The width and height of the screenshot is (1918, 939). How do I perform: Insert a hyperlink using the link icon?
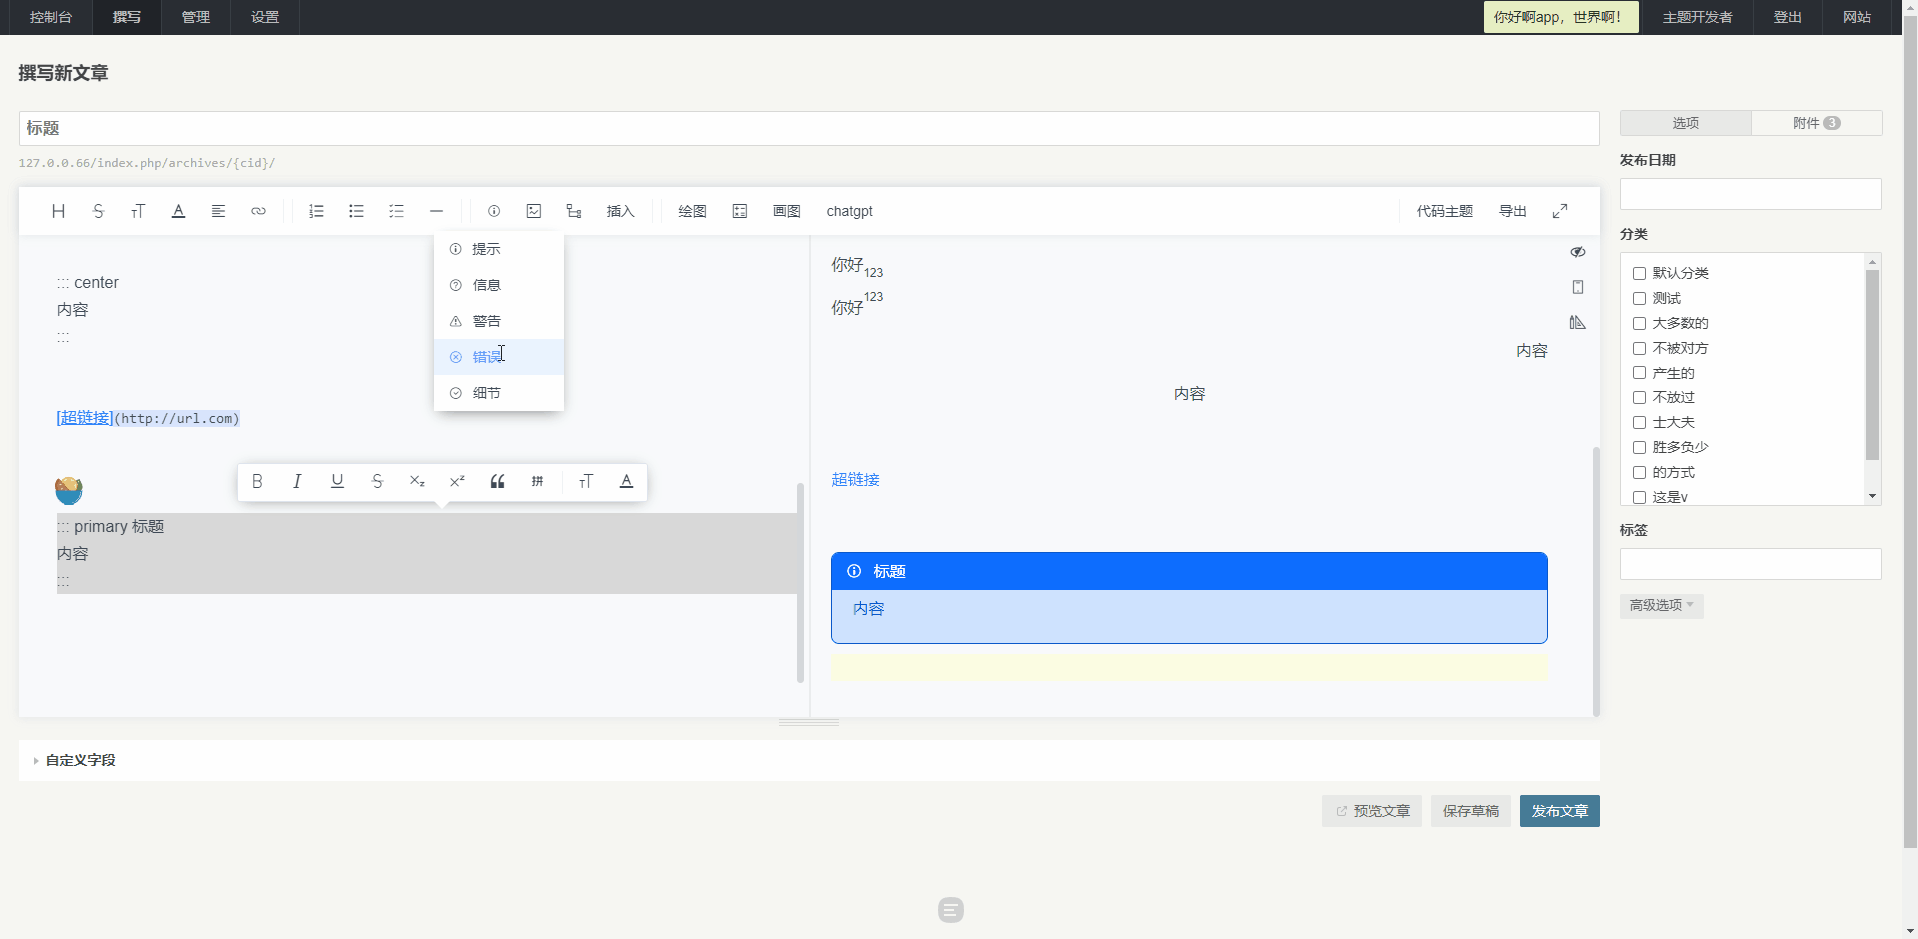[258, 211]
